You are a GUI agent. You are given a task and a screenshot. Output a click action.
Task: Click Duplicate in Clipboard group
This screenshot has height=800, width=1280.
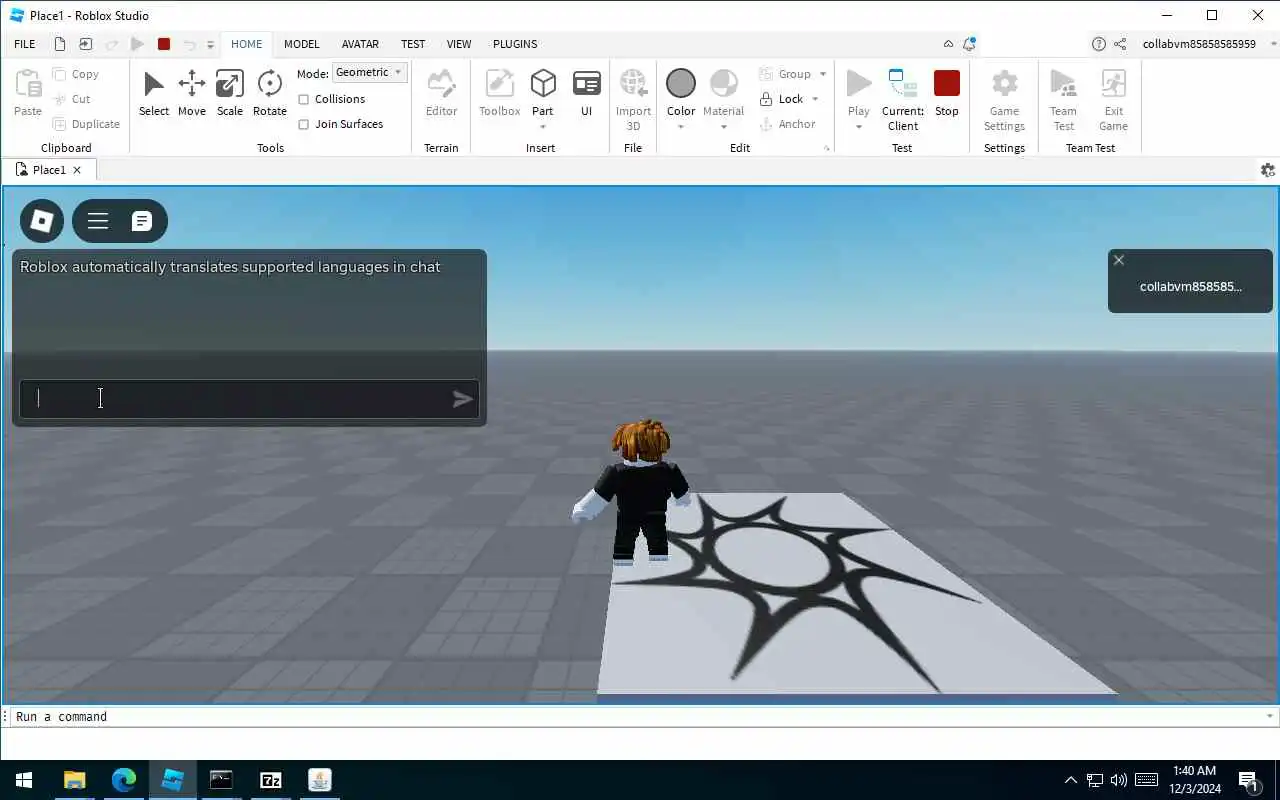coord(86,124)
